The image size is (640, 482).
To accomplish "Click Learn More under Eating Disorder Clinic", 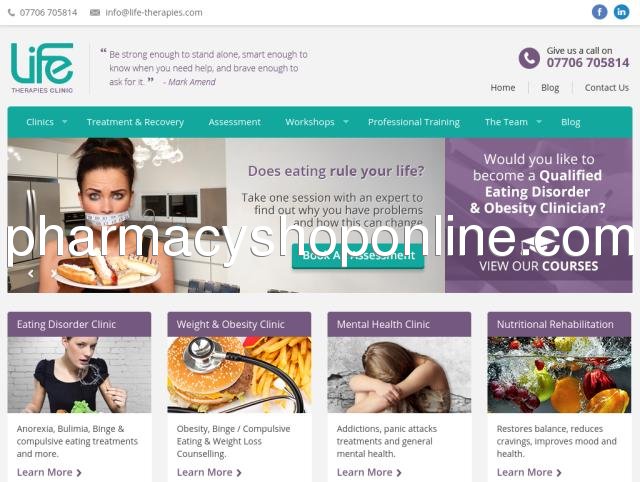I will tap(49, 472).
